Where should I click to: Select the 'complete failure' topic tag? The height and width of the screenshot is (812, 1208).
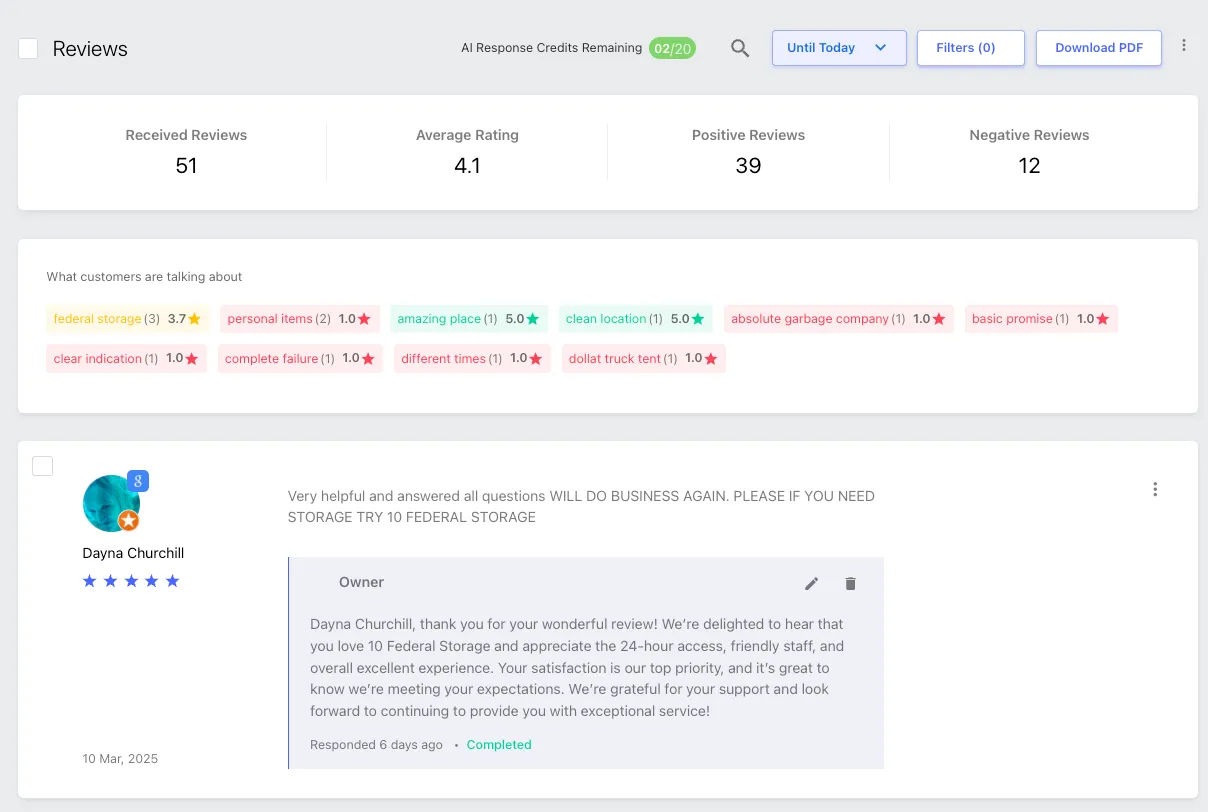[x=300, y=358]
